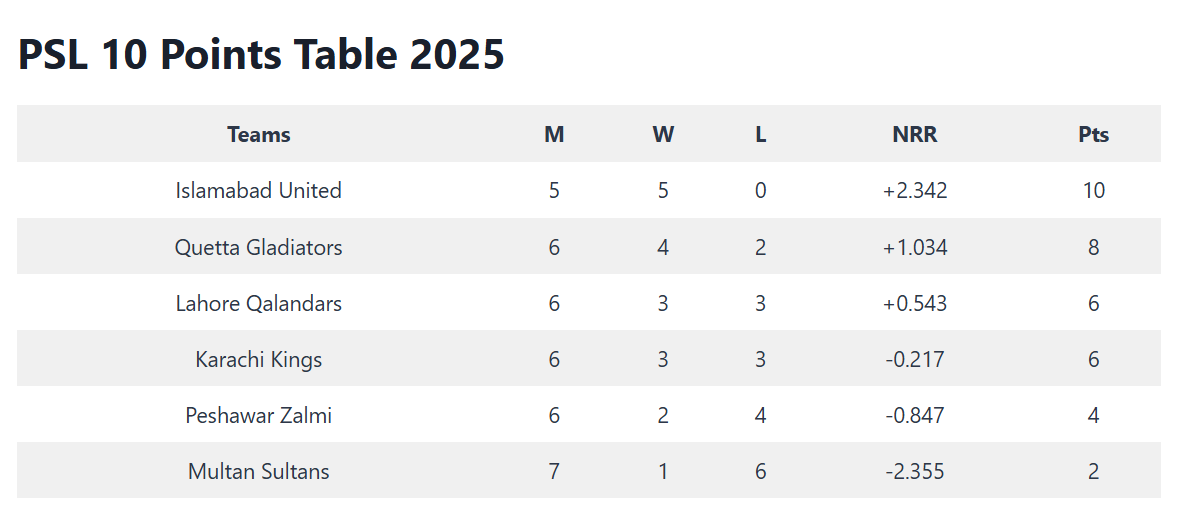This screenshot has height=530, width=1188.
Task: Click Islamabad United's NRR value +2.342
Action: (914, 190)
